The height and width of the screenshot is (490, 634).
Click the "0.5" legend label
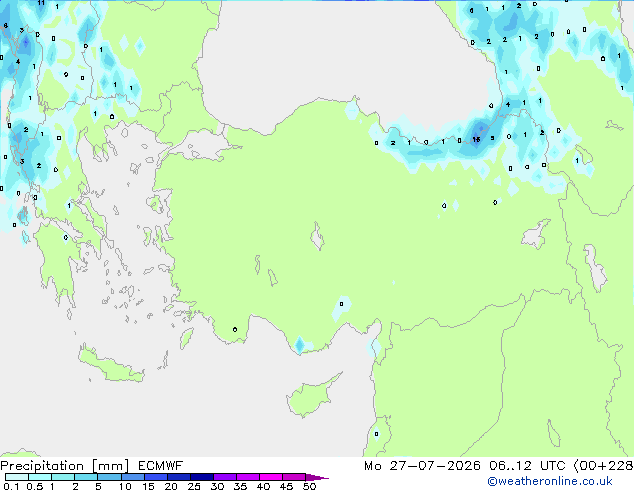coord(35,486)
